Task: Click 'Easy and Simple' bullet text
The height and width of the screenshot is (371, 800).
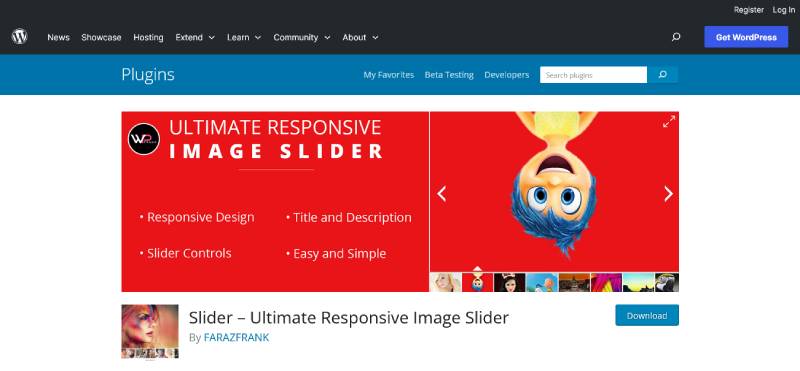Action: (x=339, y=254)
